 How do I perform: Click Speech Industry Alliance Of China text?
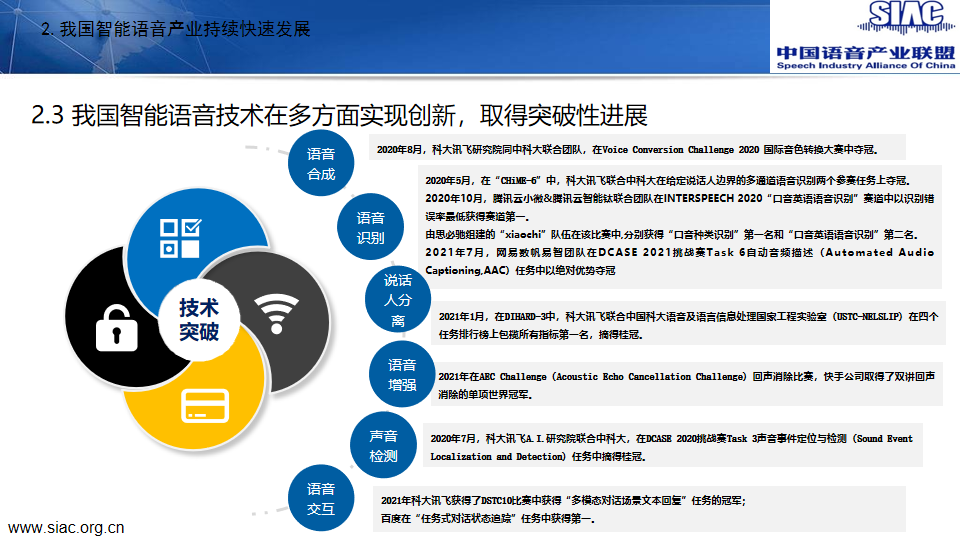pyautogui.click(x=866, y=66)
